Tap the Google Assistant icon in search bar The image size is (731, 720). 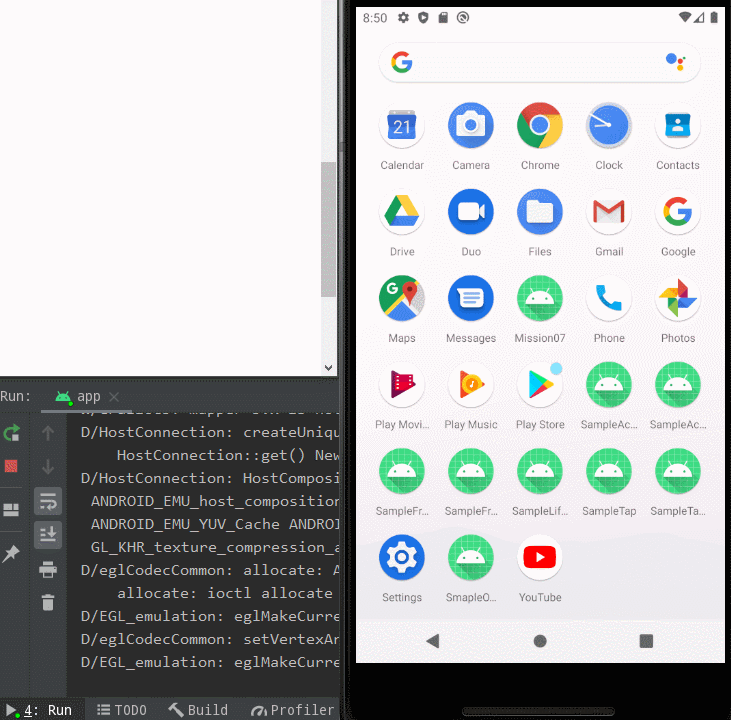[675, 62]
